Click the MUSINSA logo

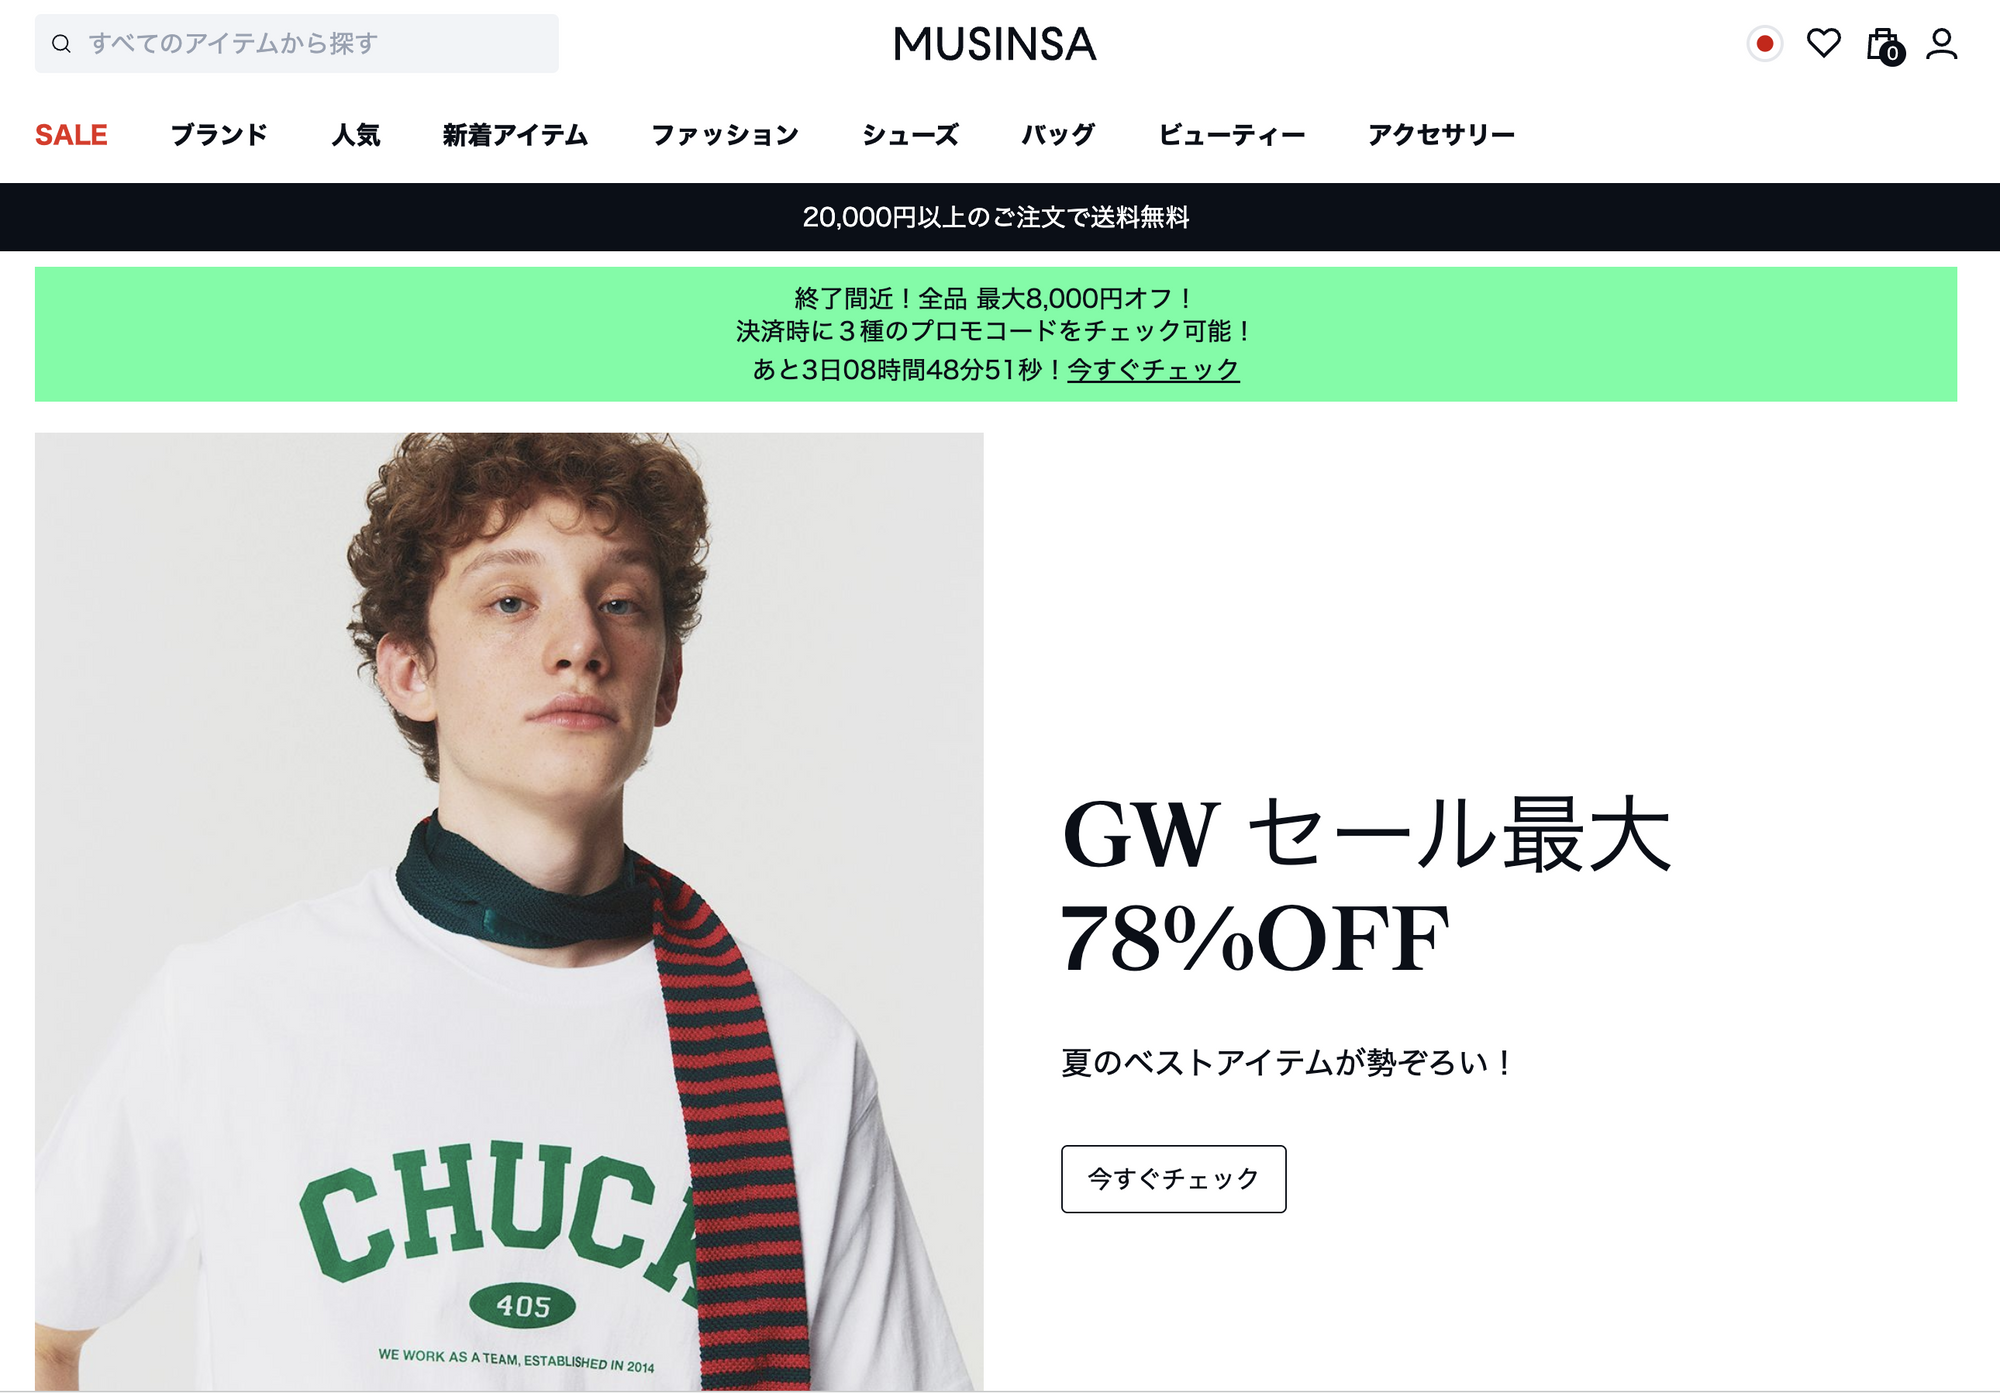995,44
